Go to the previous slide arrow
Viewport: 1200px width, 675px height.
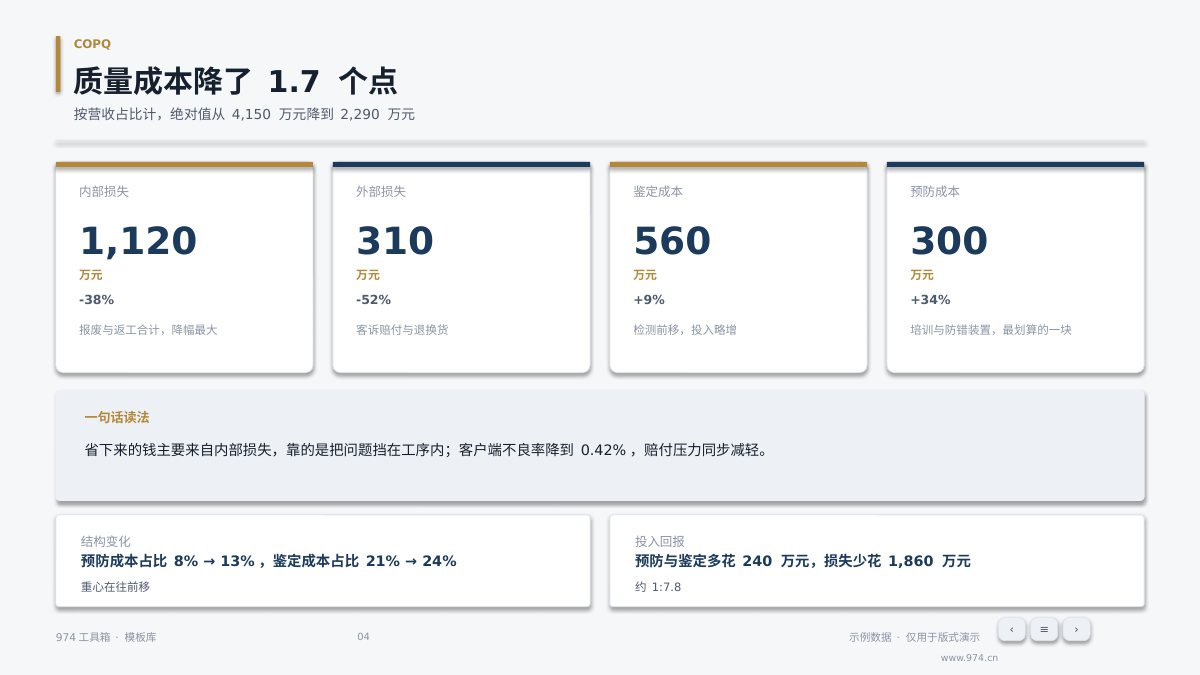pos(1011,629)
